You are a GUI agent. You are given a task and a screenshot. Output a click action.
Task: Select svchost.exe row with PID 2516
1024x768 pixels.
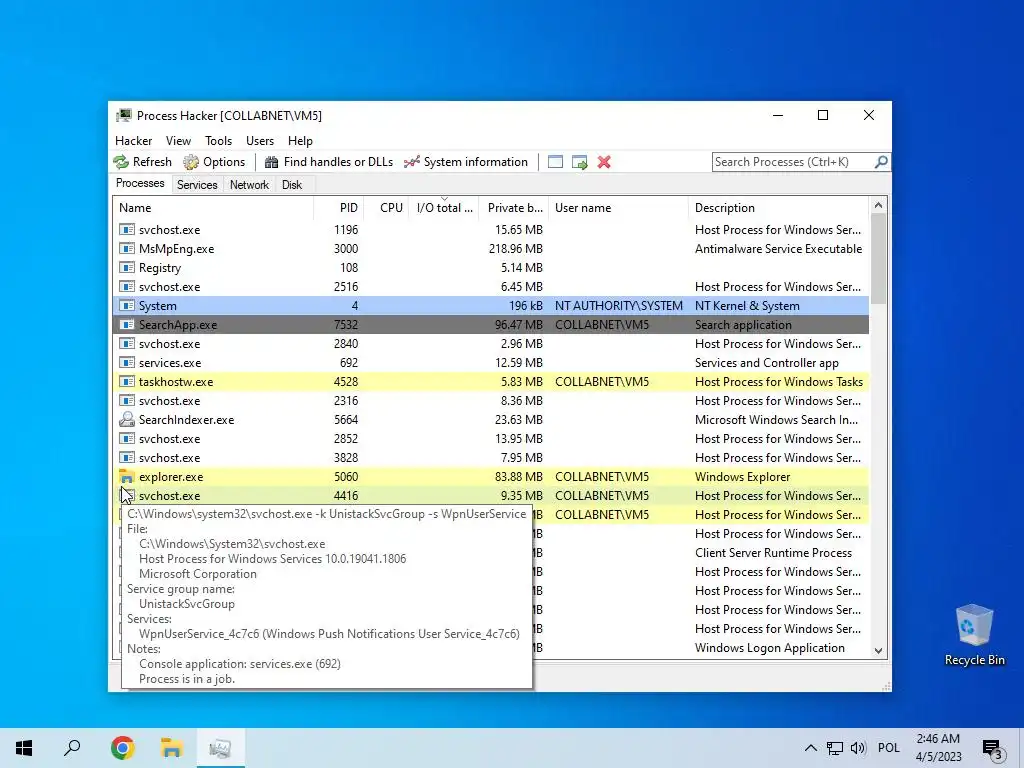[491, 287]
